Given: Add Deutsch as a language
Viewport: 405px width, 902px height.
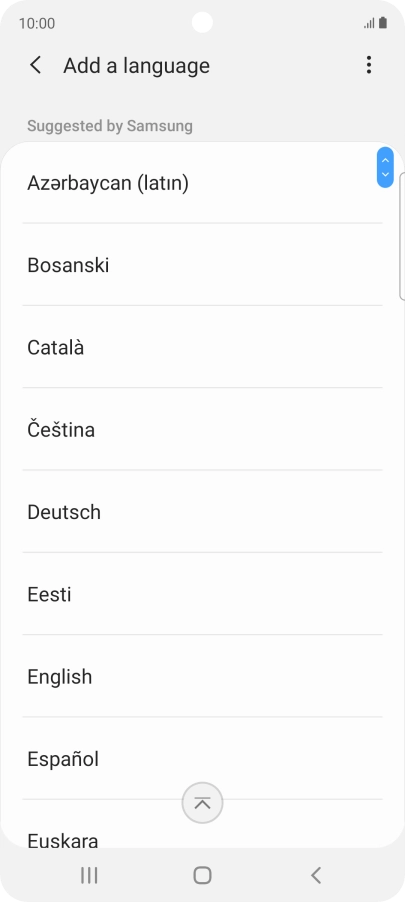Looking at the screenshot, I should (x=202, y=511).
